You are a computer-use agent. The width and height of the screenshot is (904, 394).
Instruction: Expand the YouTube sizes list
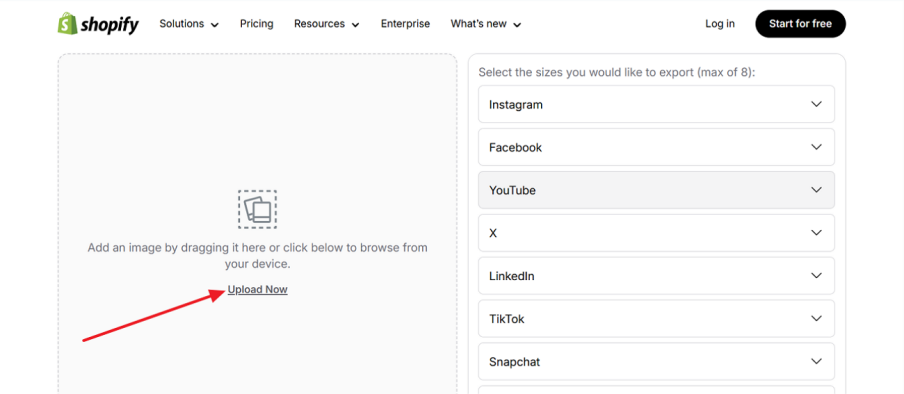(x=656, y=190)
